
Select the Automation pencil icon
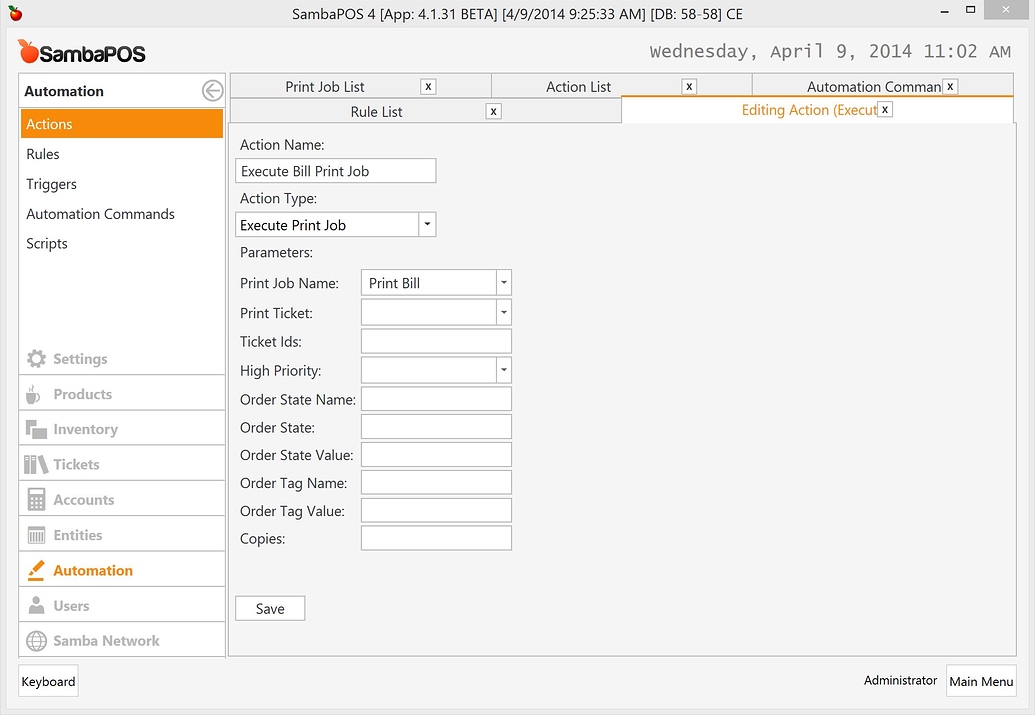click(37, 569)
